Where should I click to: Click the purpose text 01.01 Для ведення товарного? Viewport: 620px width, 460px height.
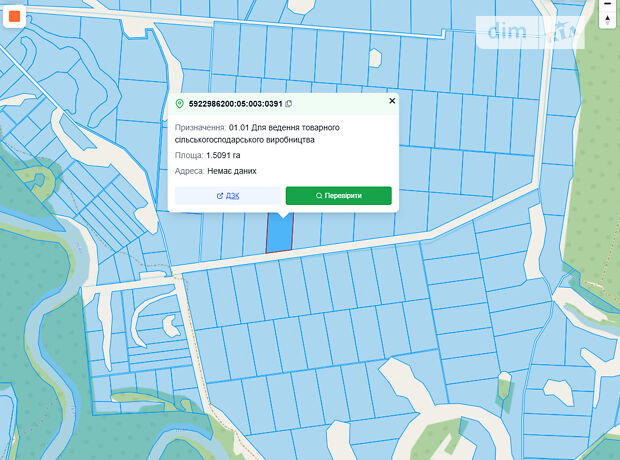point(286,128)
